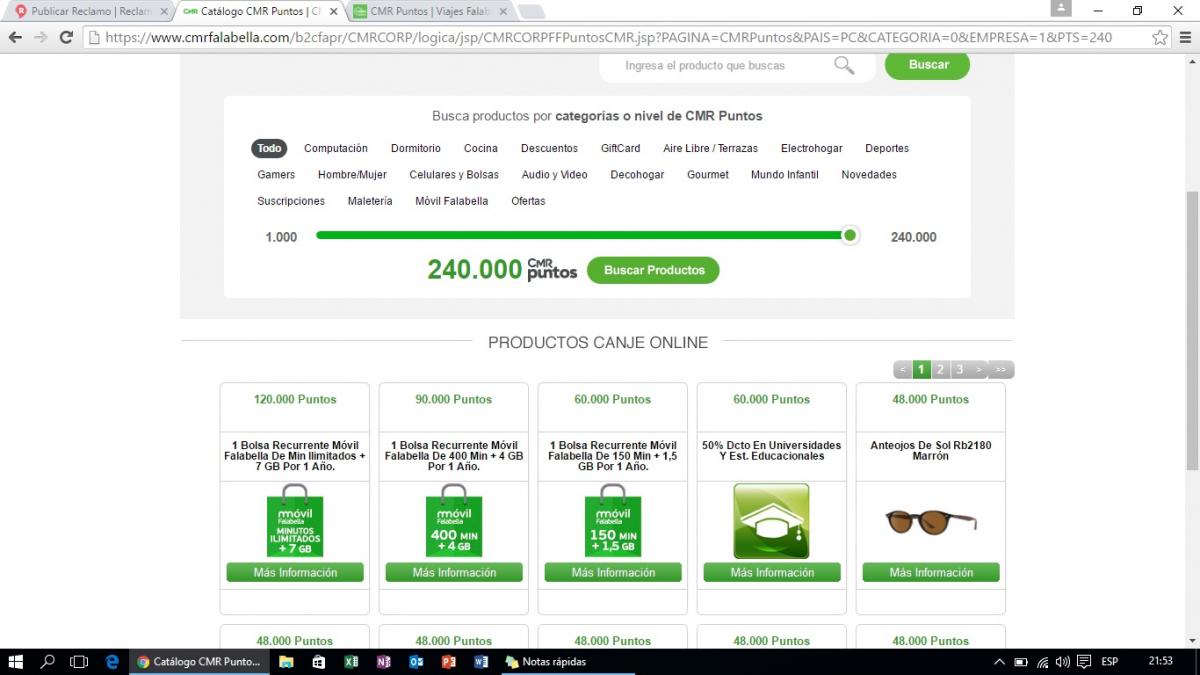Click the volume icon in the system tray
This screenshot has width=1200, height=675.
(1062, 661)
